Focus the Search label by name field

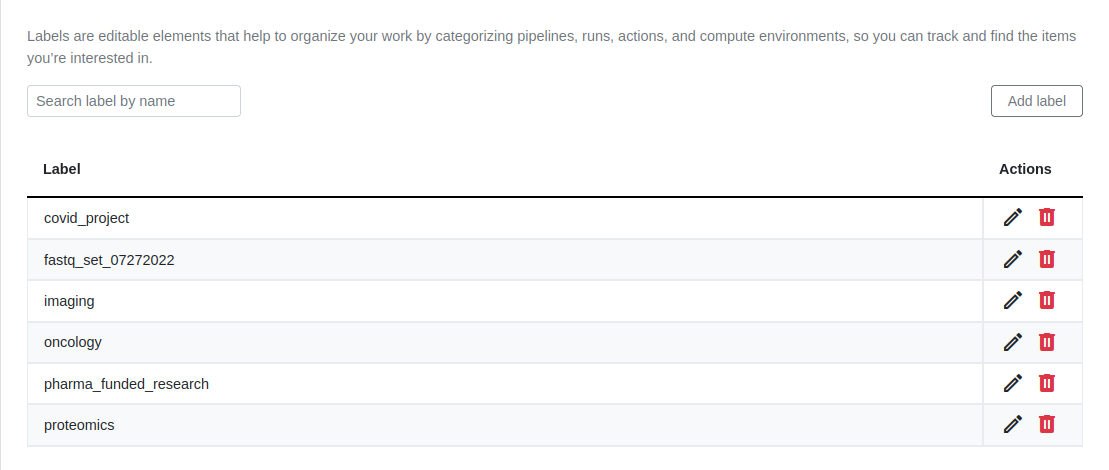tap(134, 101)
